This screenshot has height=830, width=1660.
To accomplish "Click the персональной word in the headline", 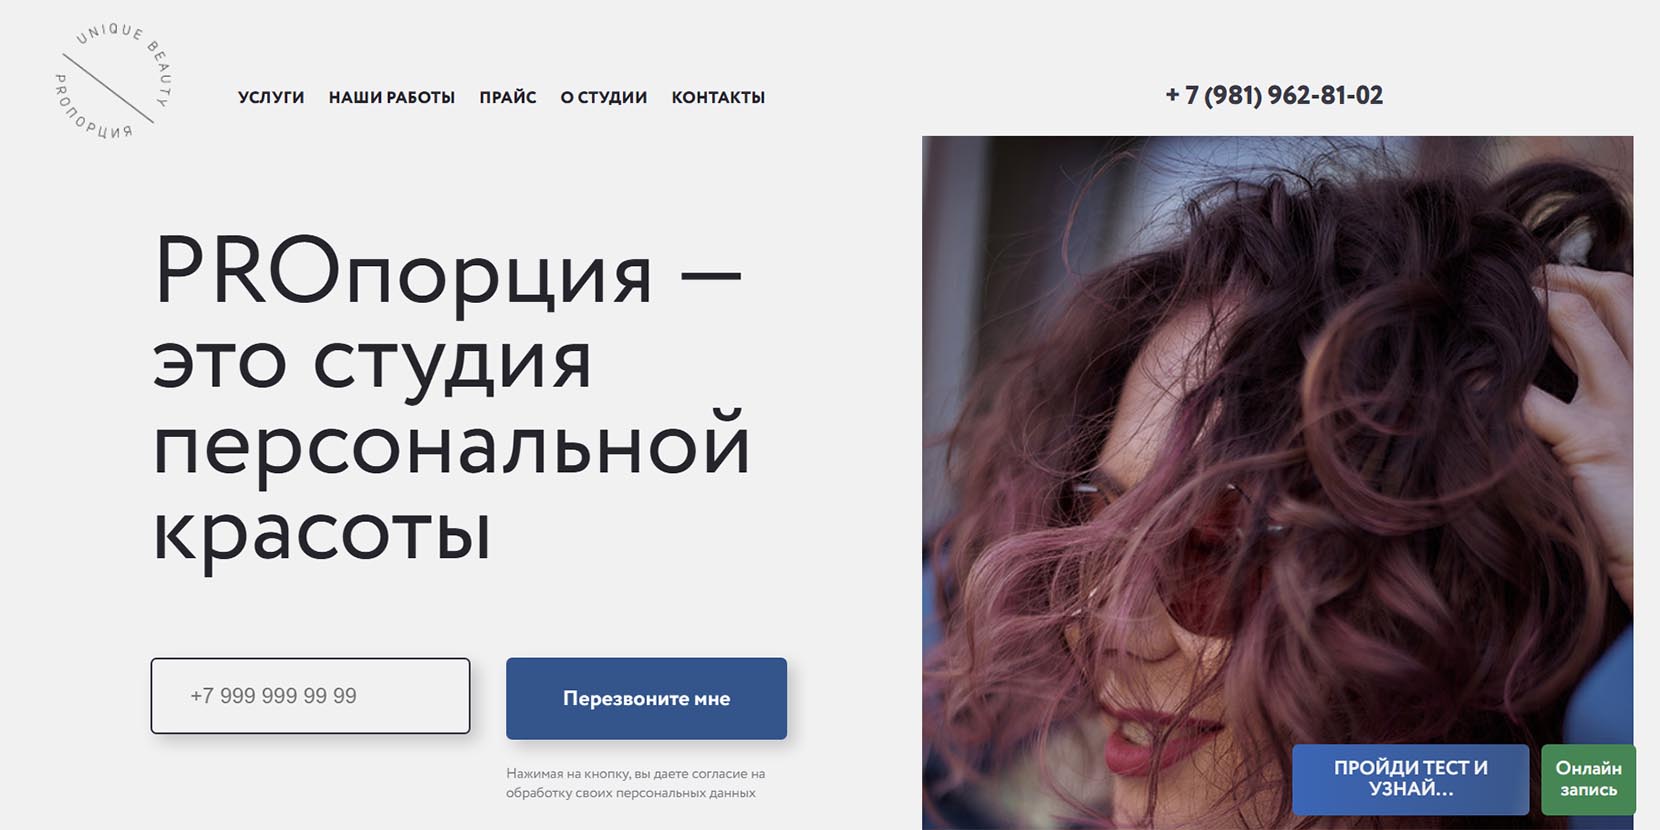I will click(x=451, y=447).
